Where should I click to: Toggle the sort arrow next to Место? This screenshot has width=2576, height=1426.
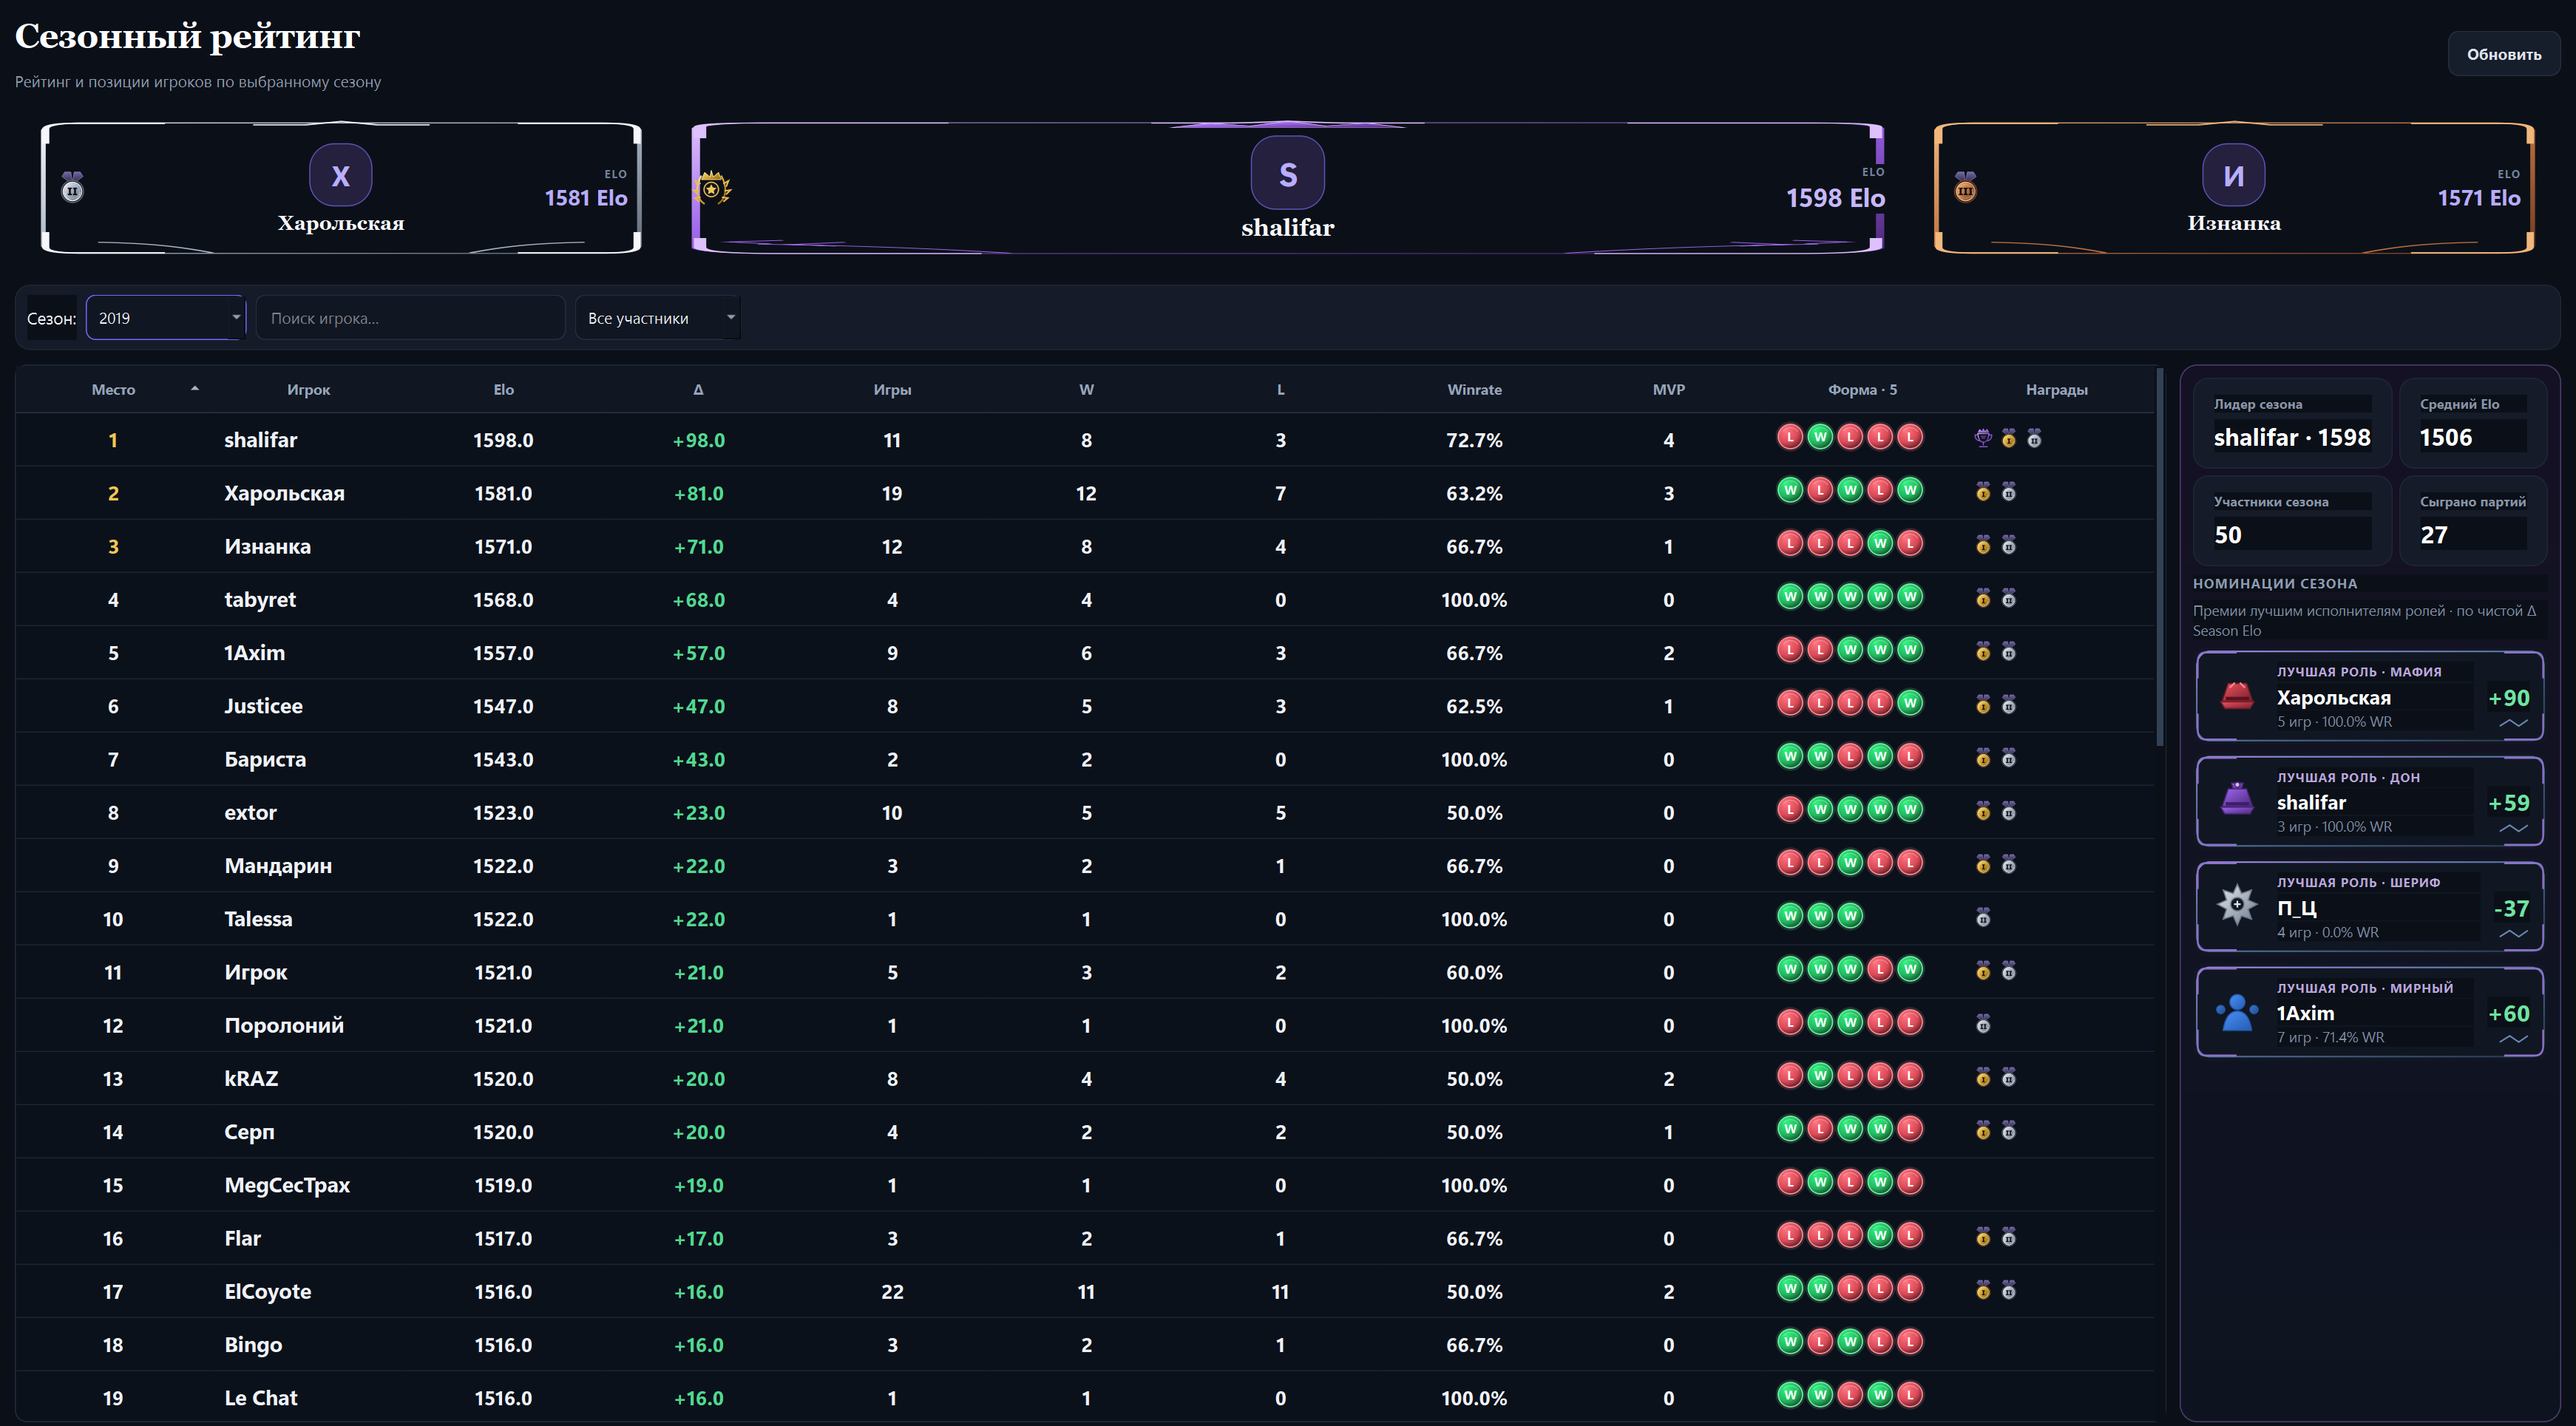coord(195,388)
